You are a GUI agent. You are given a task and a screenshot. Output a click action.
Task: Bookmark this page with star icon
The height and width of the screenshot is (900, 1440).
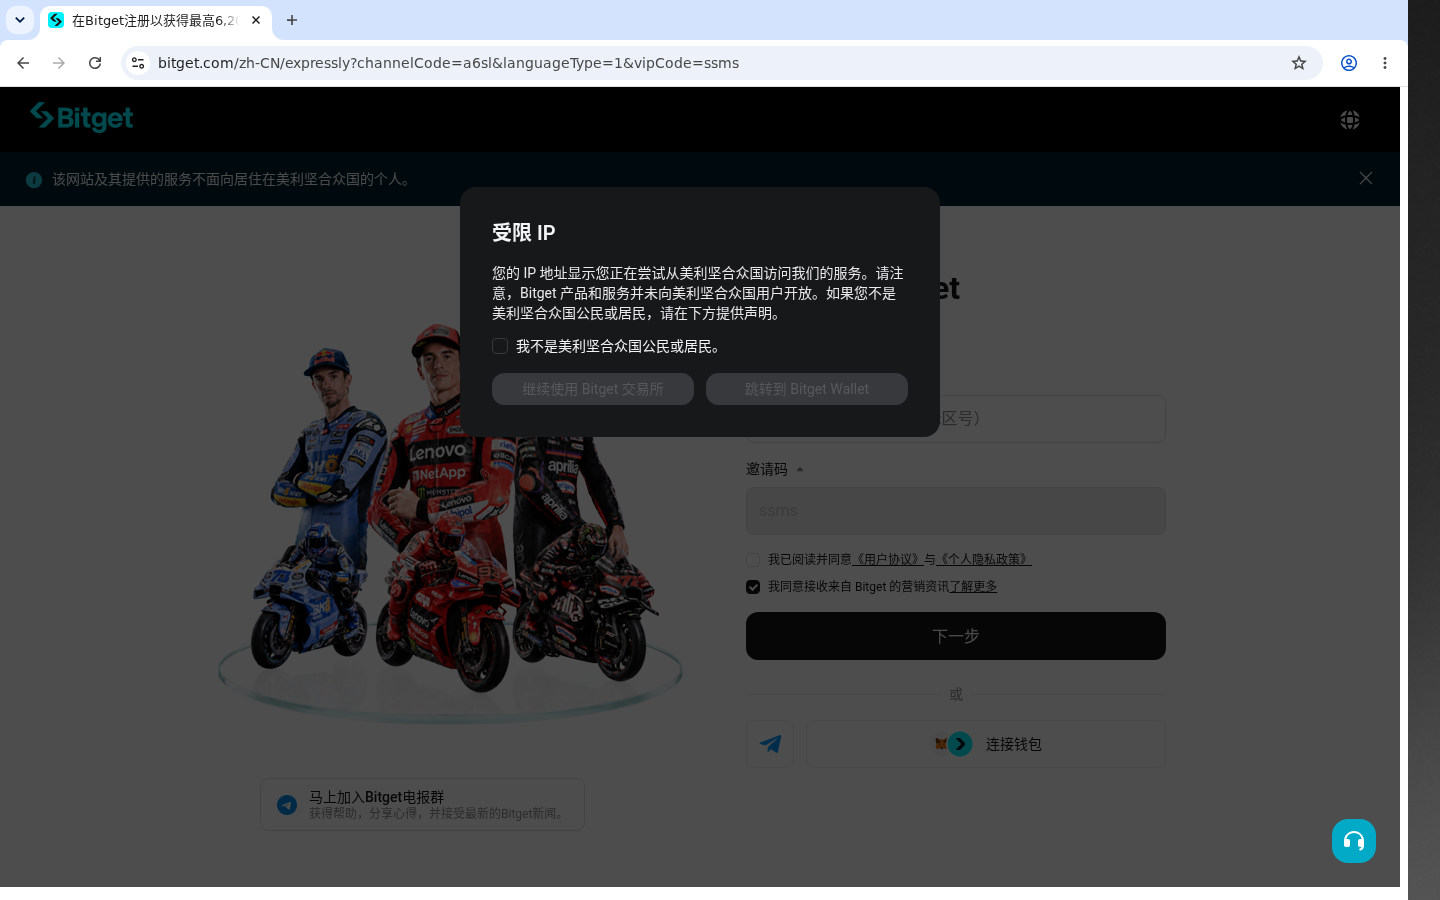pos(1299,63)
